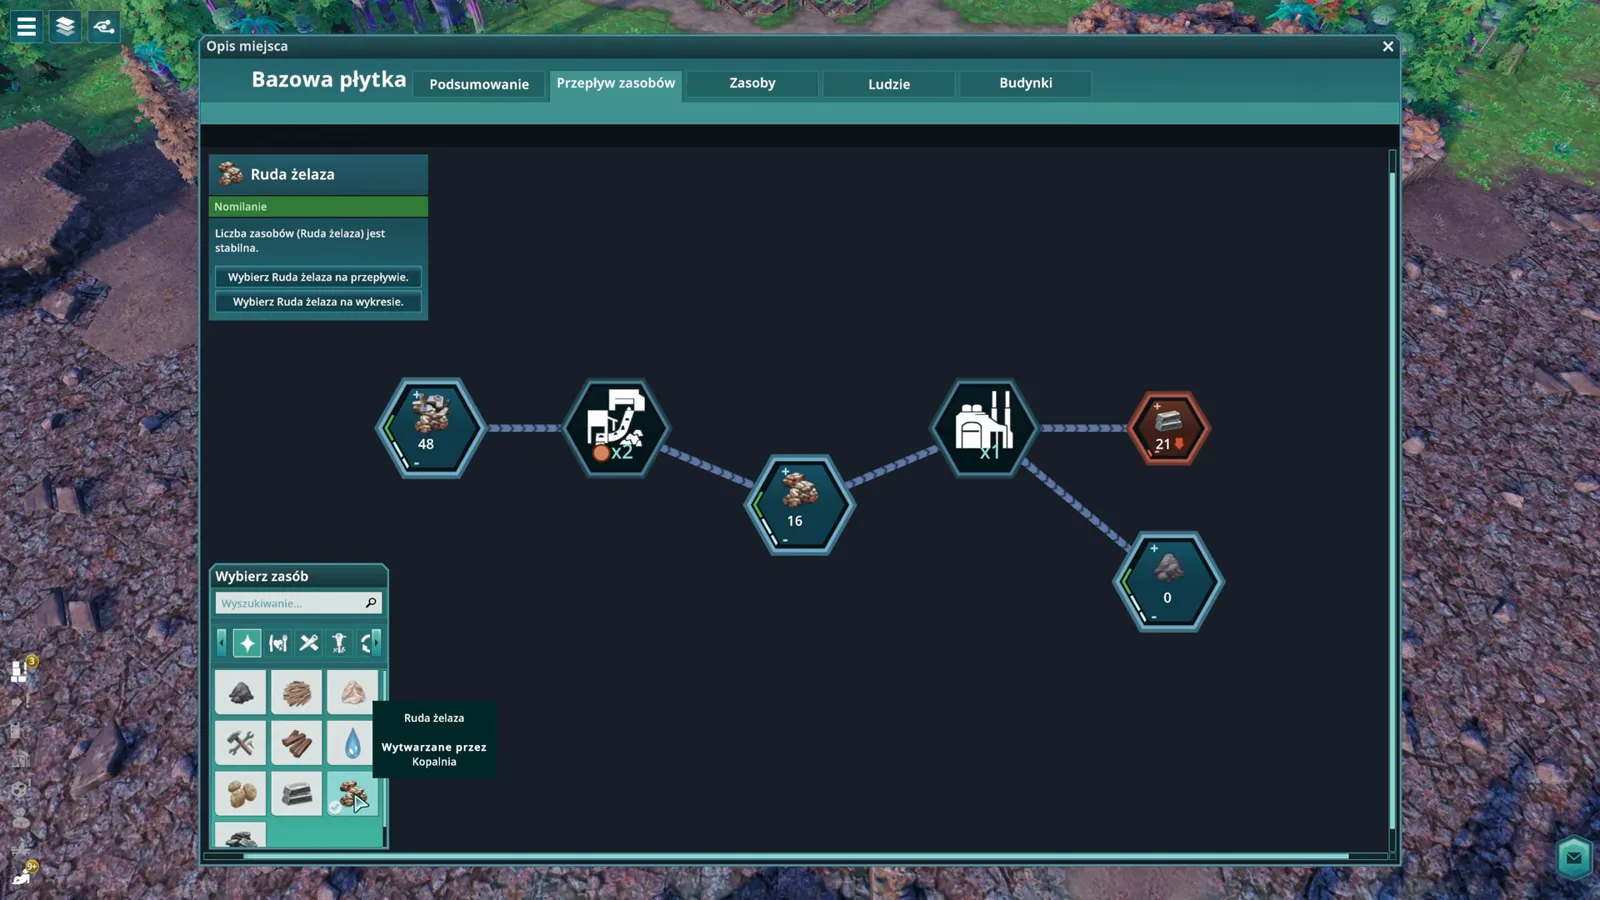
Task: Click the bird icon button in top bar
Action: [104, 26]
